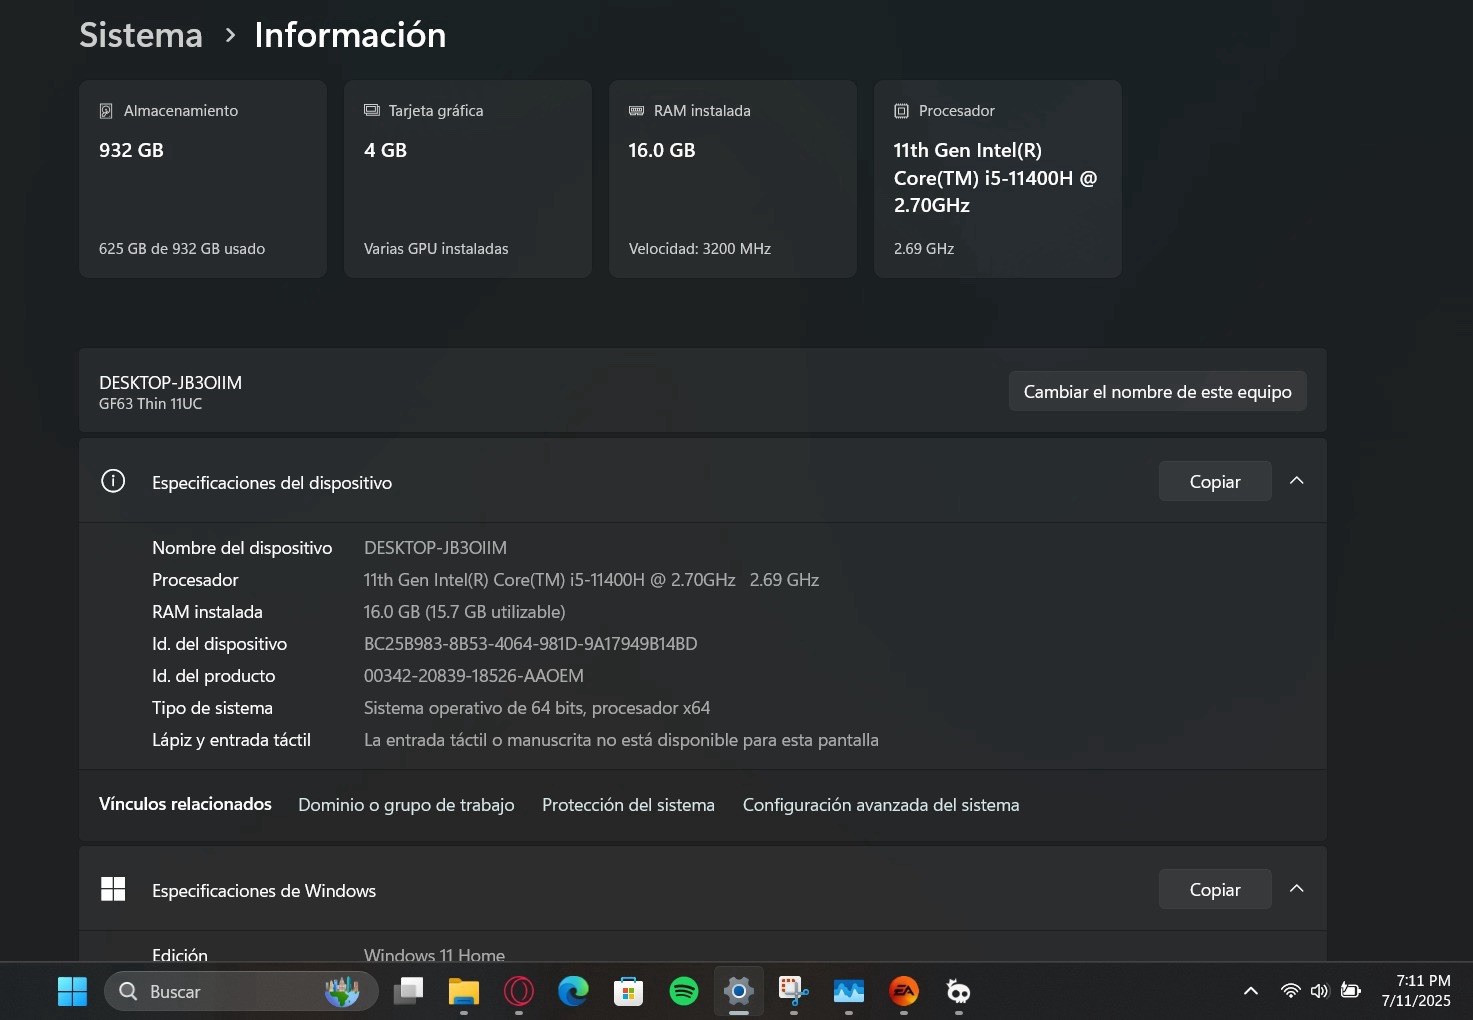The image size is (1473, 1020).
Task: Select the Tipo de sistema 64 bits value
Action: tap(537, 708)
